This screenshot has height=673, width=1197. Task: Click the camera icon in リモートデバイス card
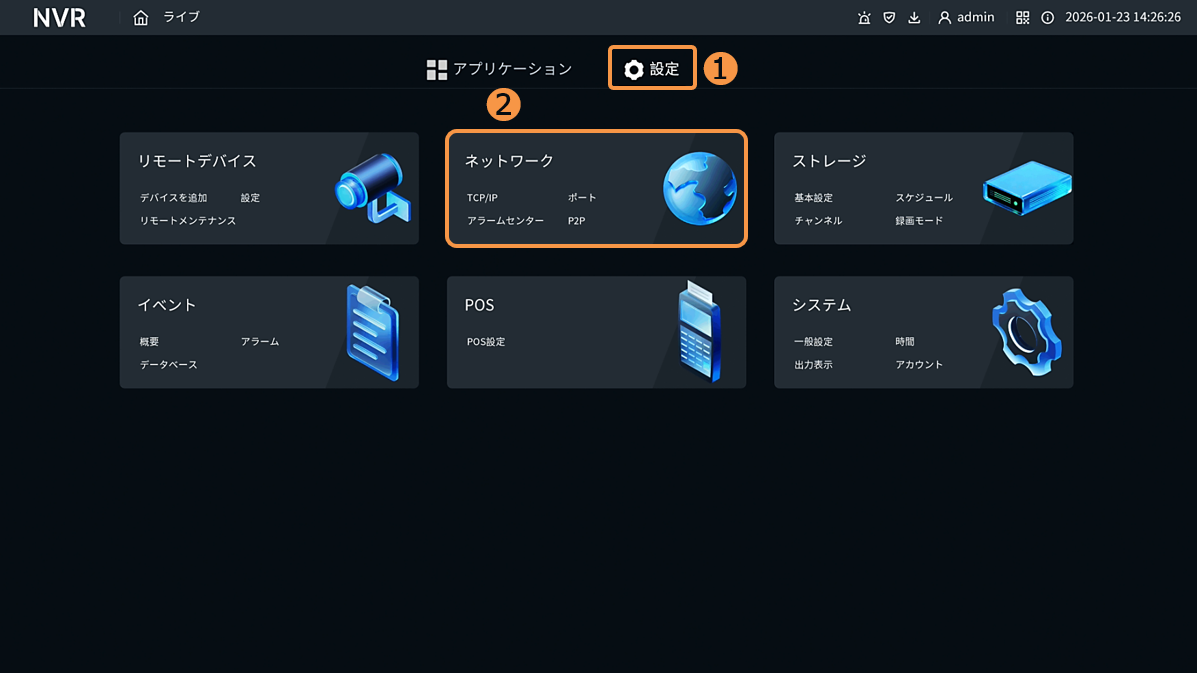[x=371, y=188]
